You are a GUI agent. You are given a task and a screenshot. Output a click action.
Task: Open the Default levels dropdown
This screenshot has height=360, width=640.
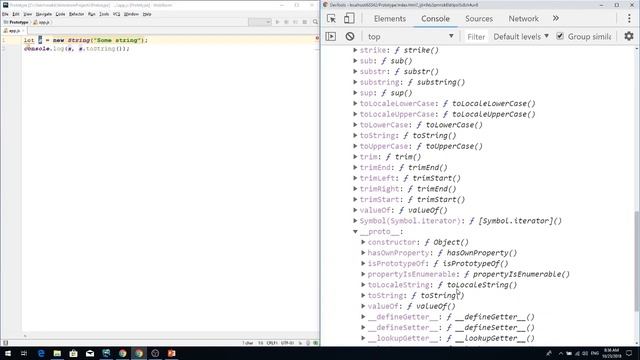521,36
